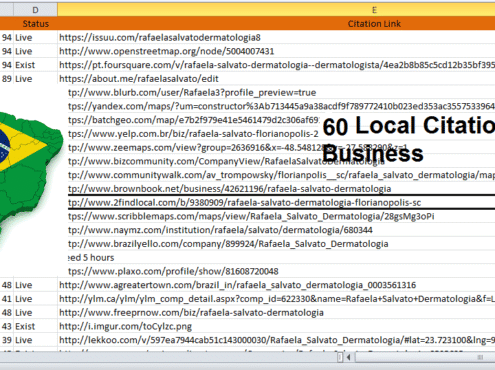Open the i.imgur.com toCylzc.png link
The height and width of the screenshot is (370, 495).
click(125, 326)
